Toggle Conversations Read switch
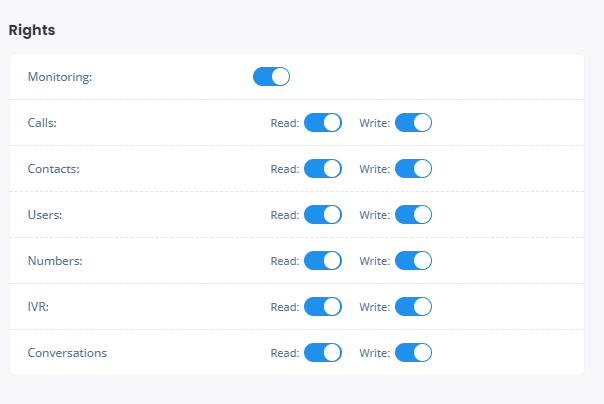The width and height of the screenshot is (604, 404). click(323, 353)
